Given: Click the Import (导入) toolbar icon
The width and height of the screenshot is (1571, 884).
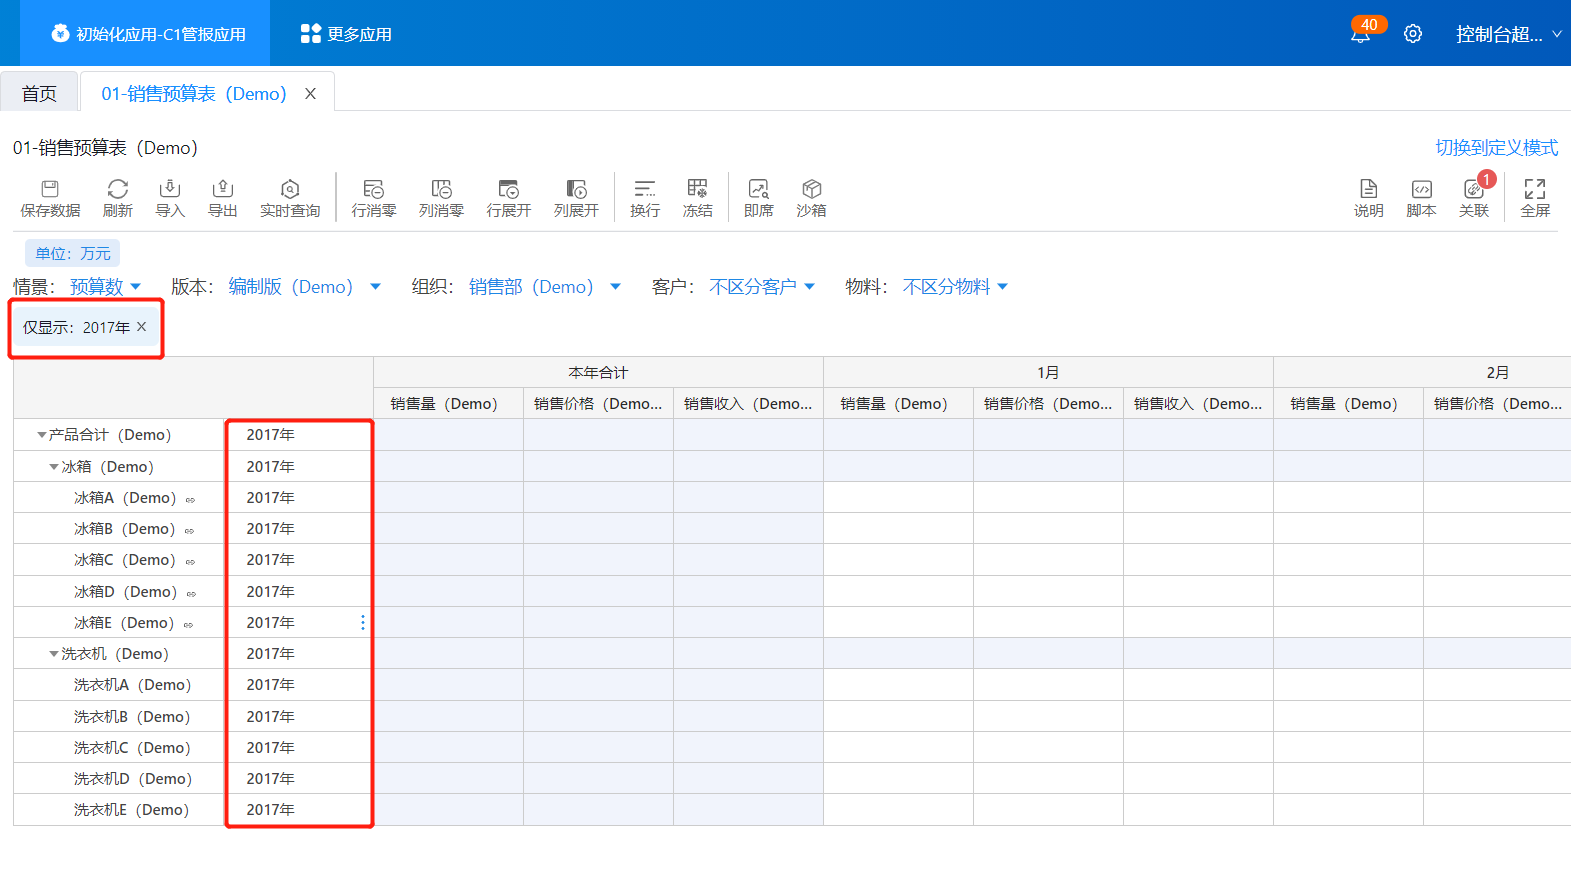Looking at the screenshot, I should point(170,197).
